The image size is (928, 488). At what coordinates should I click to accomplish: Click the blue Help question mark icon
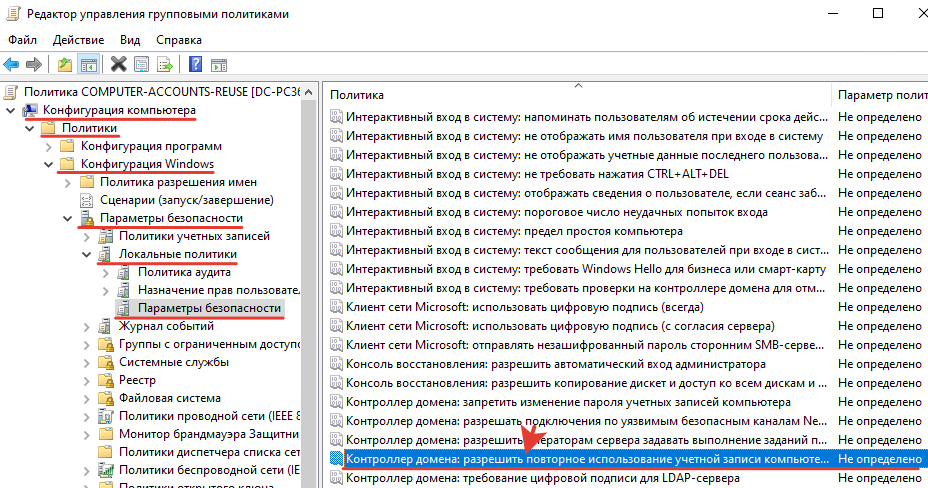click(x=194, y=65)
